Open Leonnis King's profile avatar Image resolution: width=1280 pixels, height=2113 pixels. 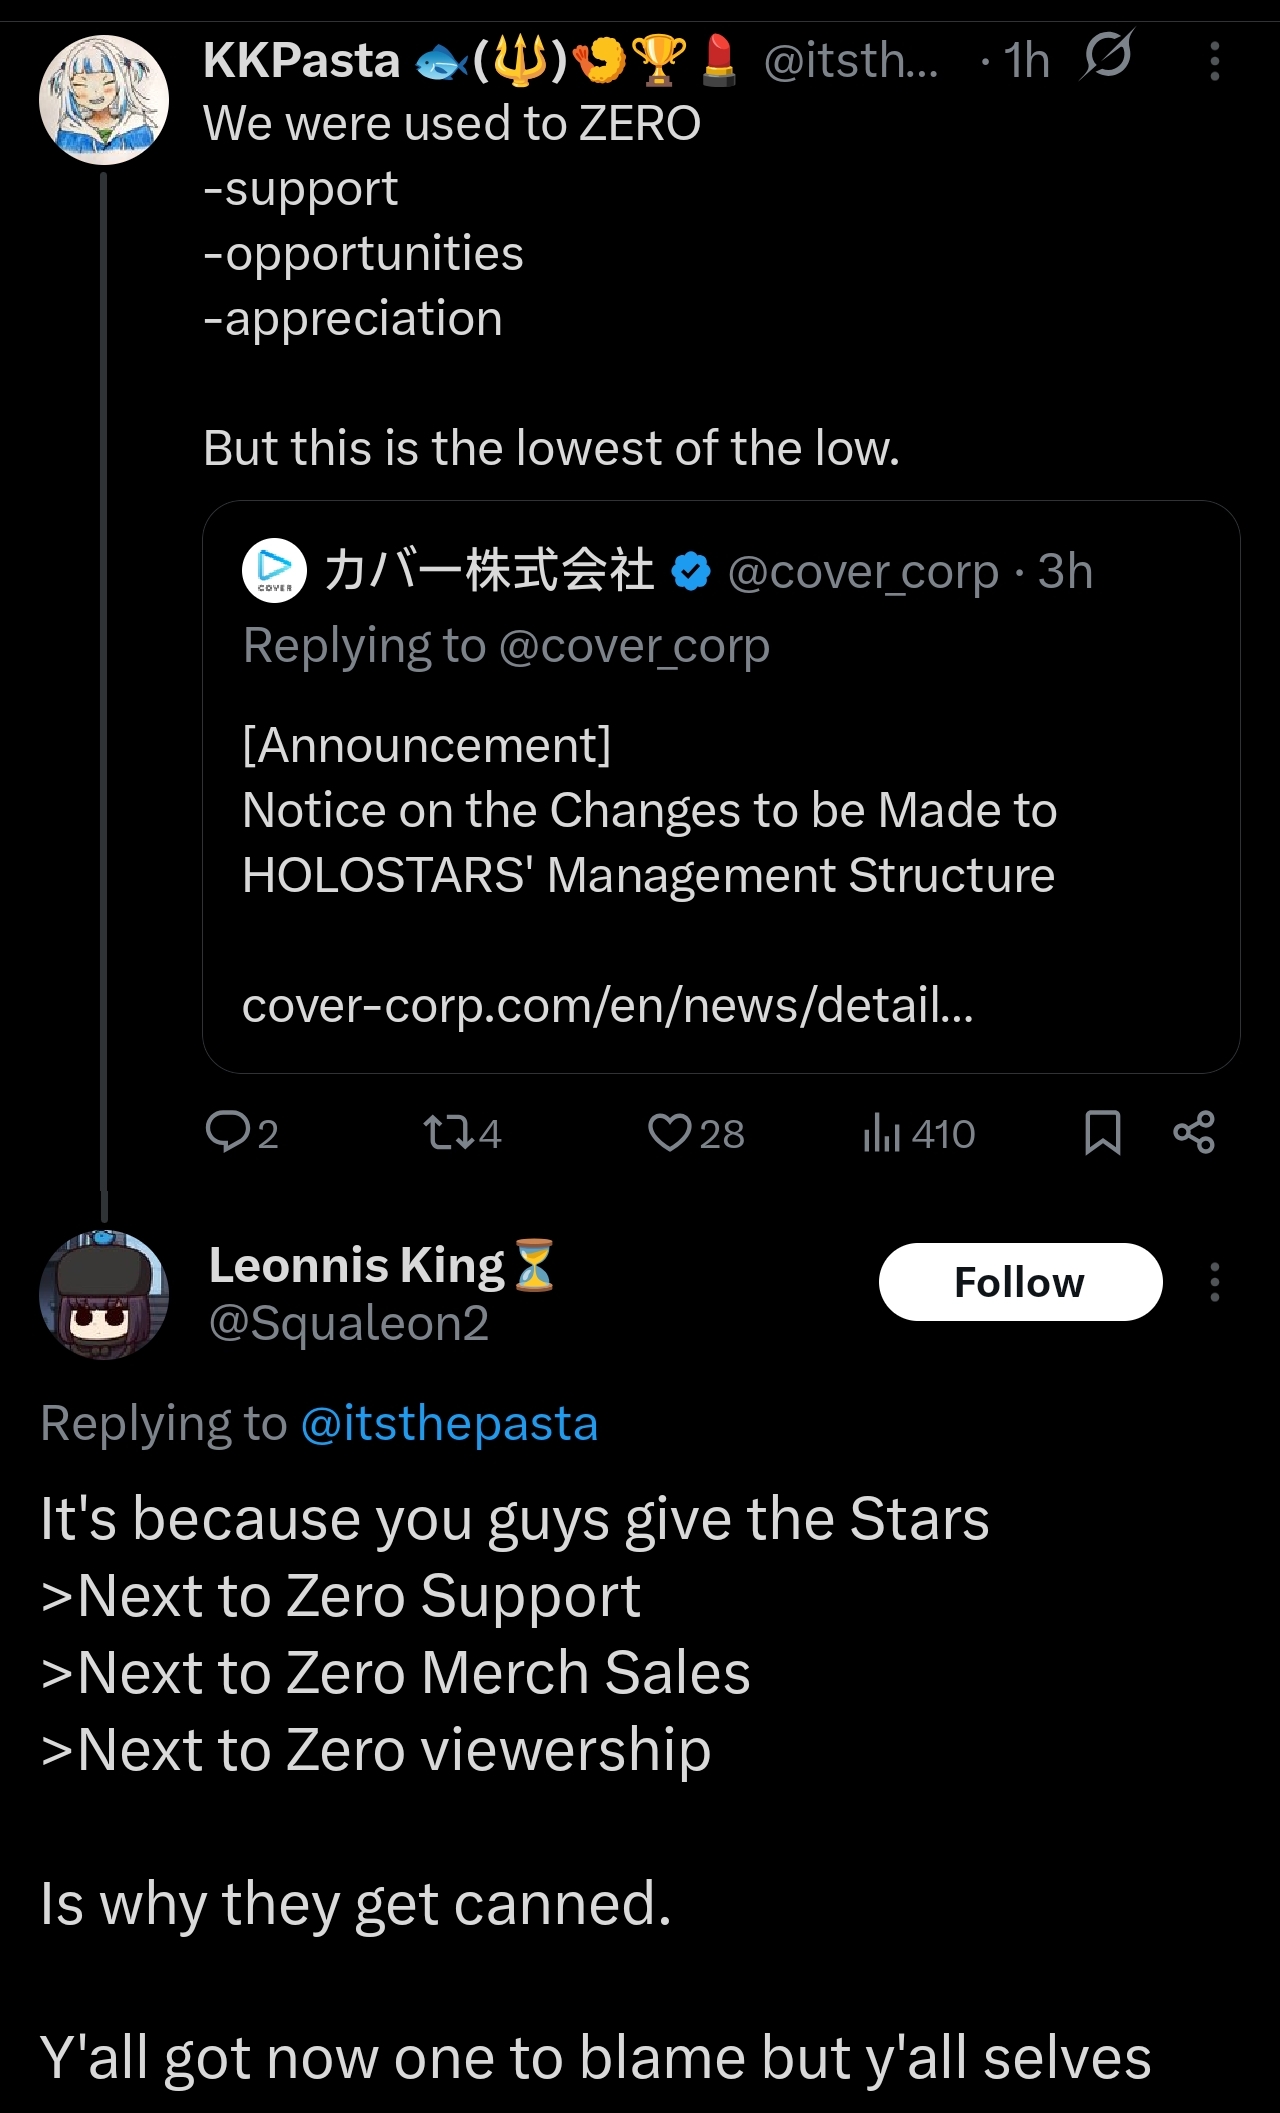pyautogui.click(x=103, y=1294)
